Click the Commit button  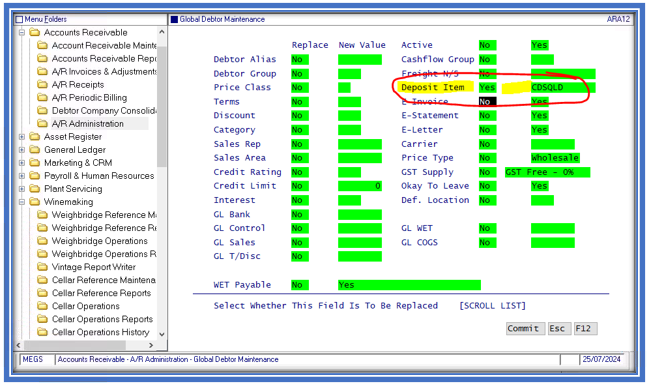(525, 329)
